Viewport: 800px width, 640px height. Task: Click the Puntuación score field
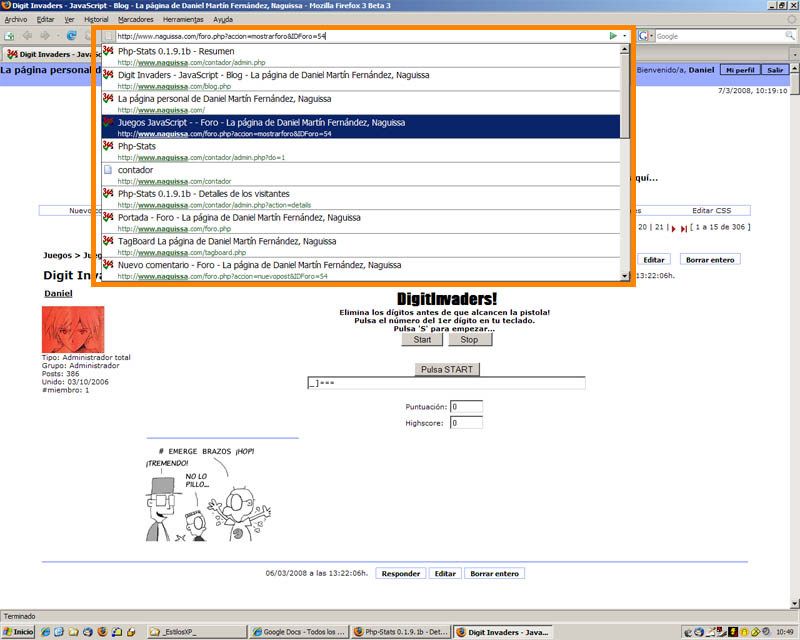pyautogui.click(x=466, y=407)
